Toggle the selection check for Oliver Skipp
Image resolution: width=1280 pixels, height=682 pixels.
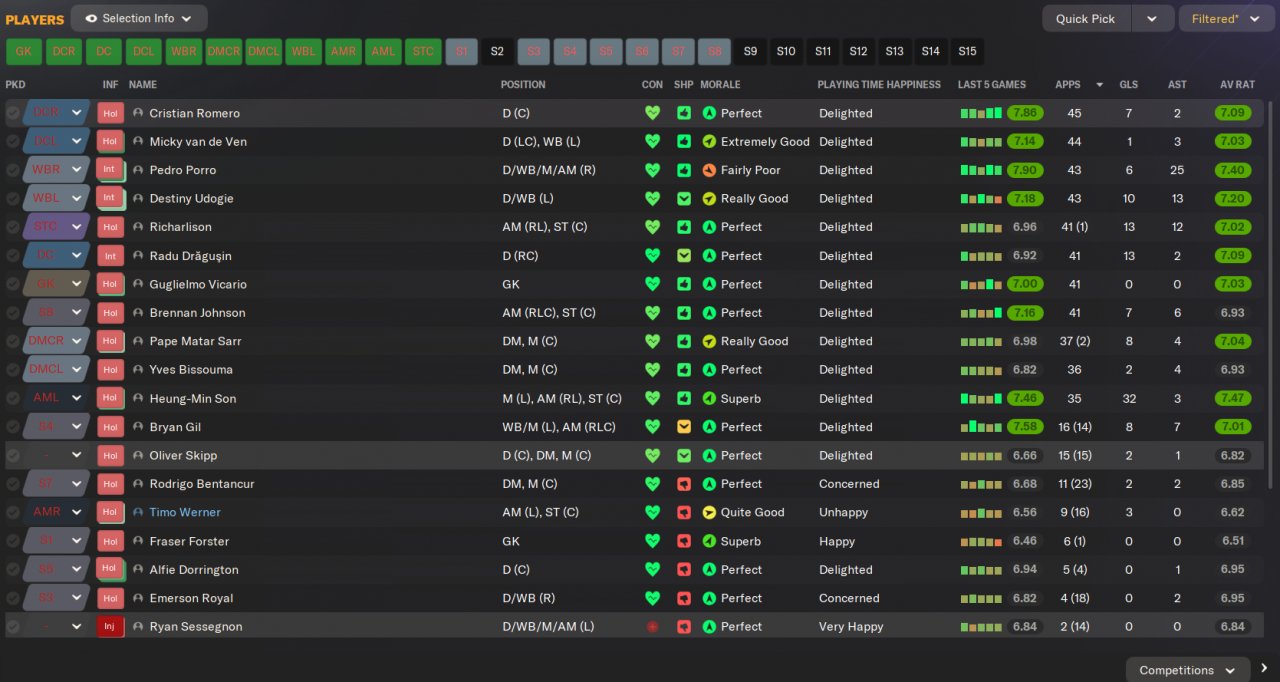click(x=13, y=455)
